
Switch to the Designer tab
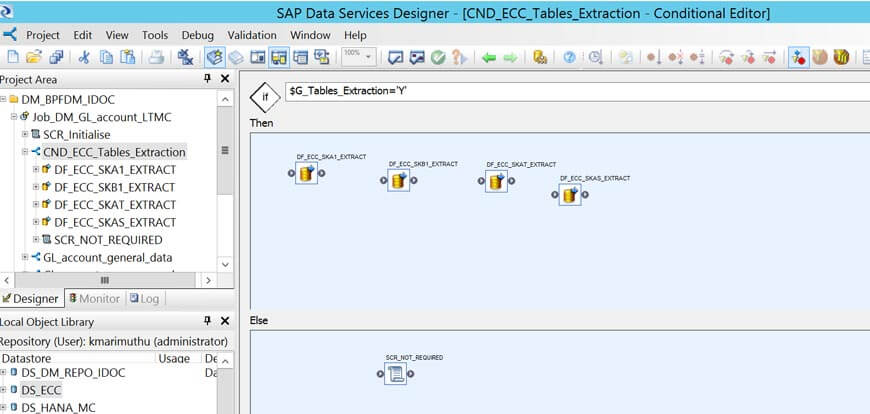point(31,299)
